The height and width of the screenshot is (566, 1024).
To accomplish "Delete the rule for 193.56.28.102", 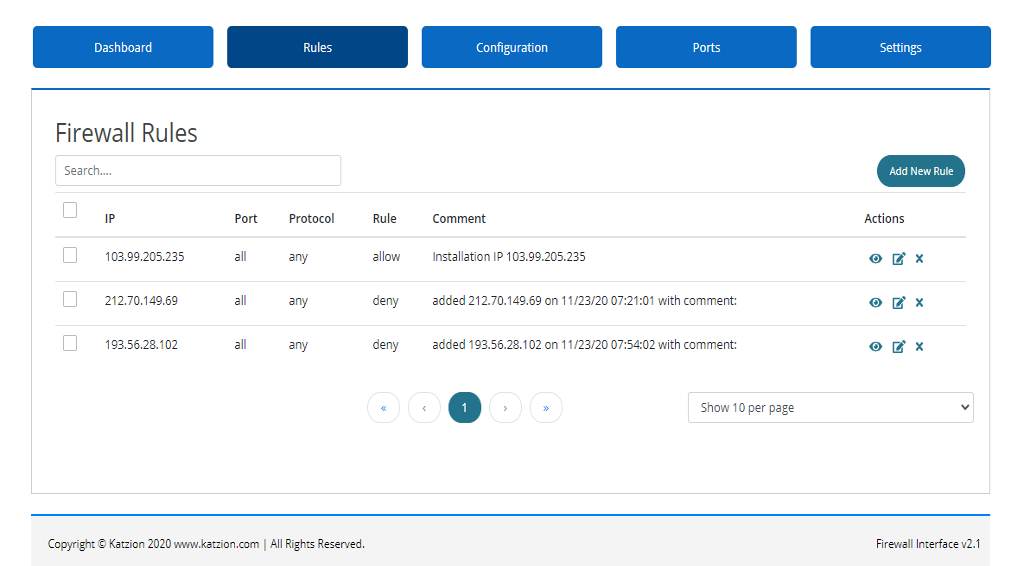I will click(919, 347).
